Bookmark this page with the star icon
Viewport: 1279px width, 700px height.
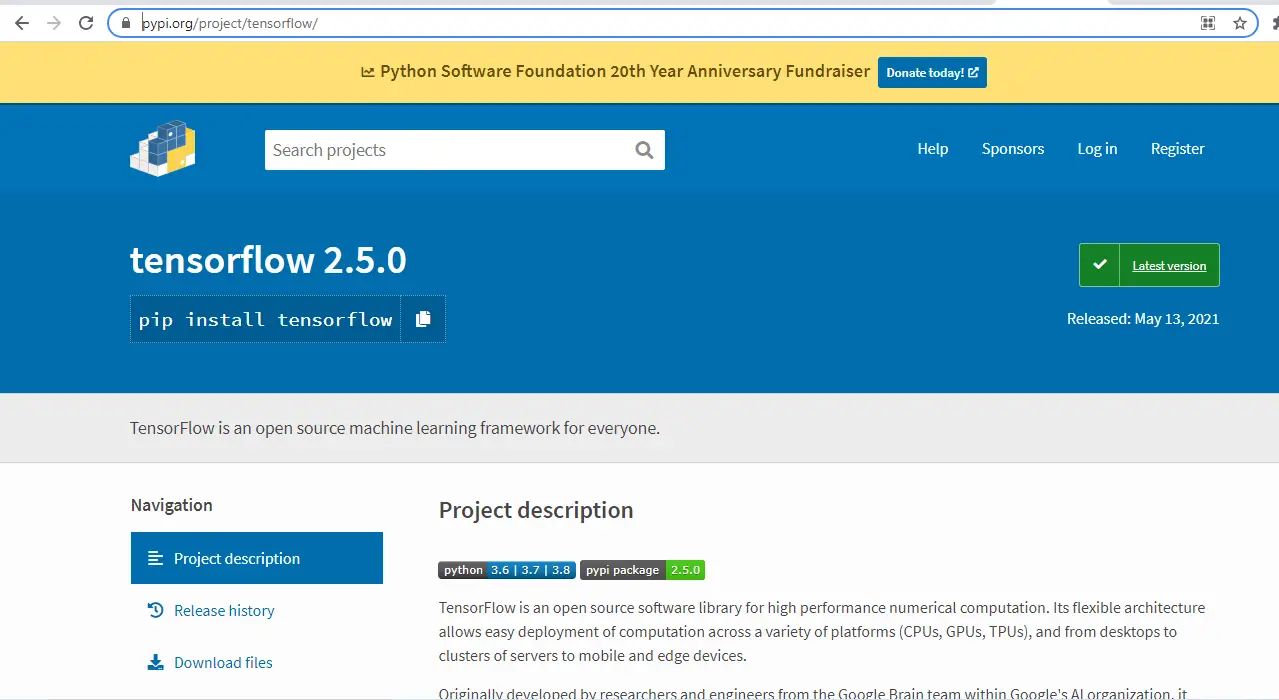[1240, 23]
